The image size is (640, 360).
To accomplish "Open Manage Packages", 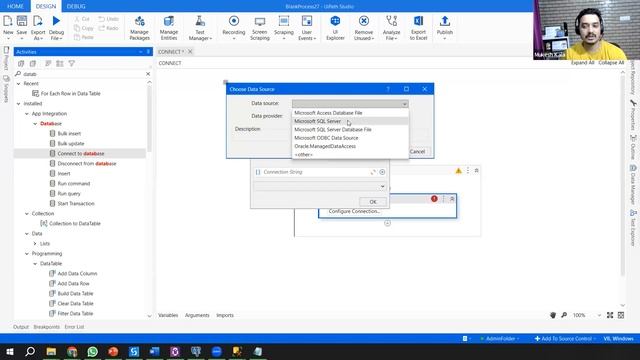I will (139, 27).
